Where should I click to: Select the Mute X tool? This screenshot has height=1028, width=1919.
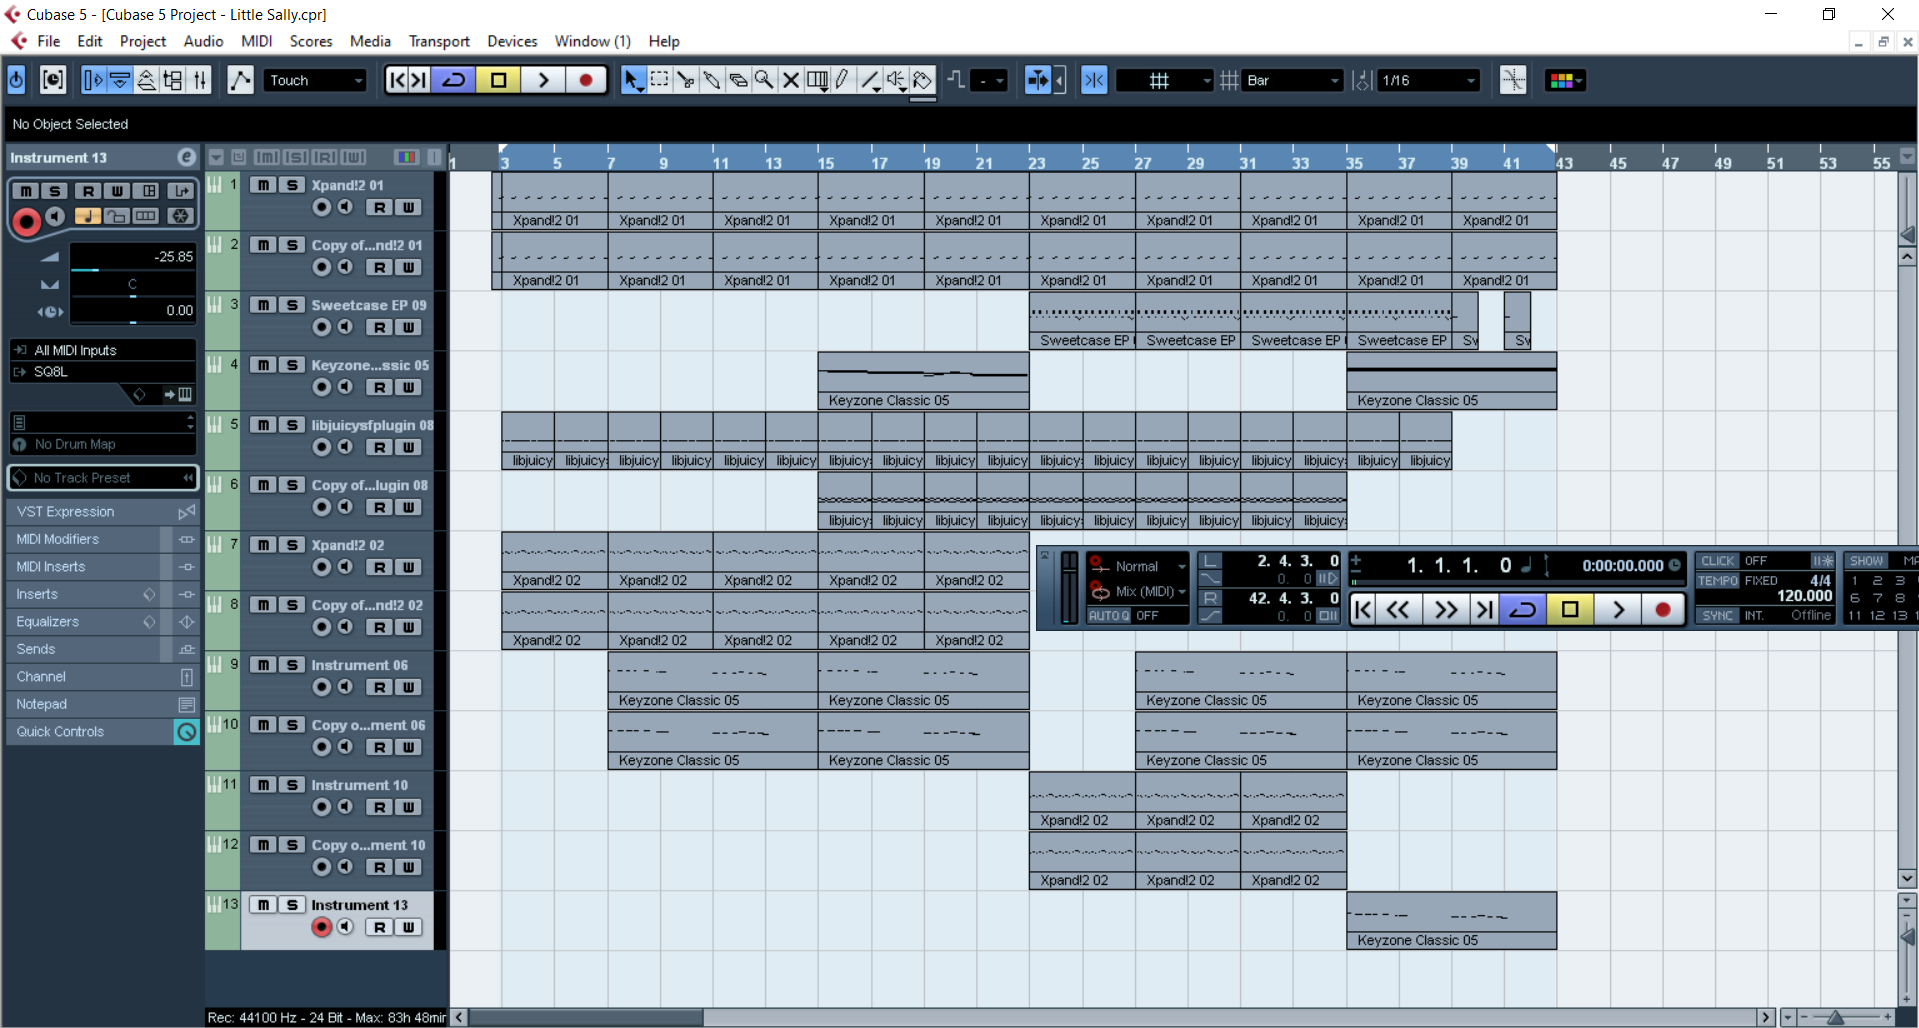coord(790,80)
